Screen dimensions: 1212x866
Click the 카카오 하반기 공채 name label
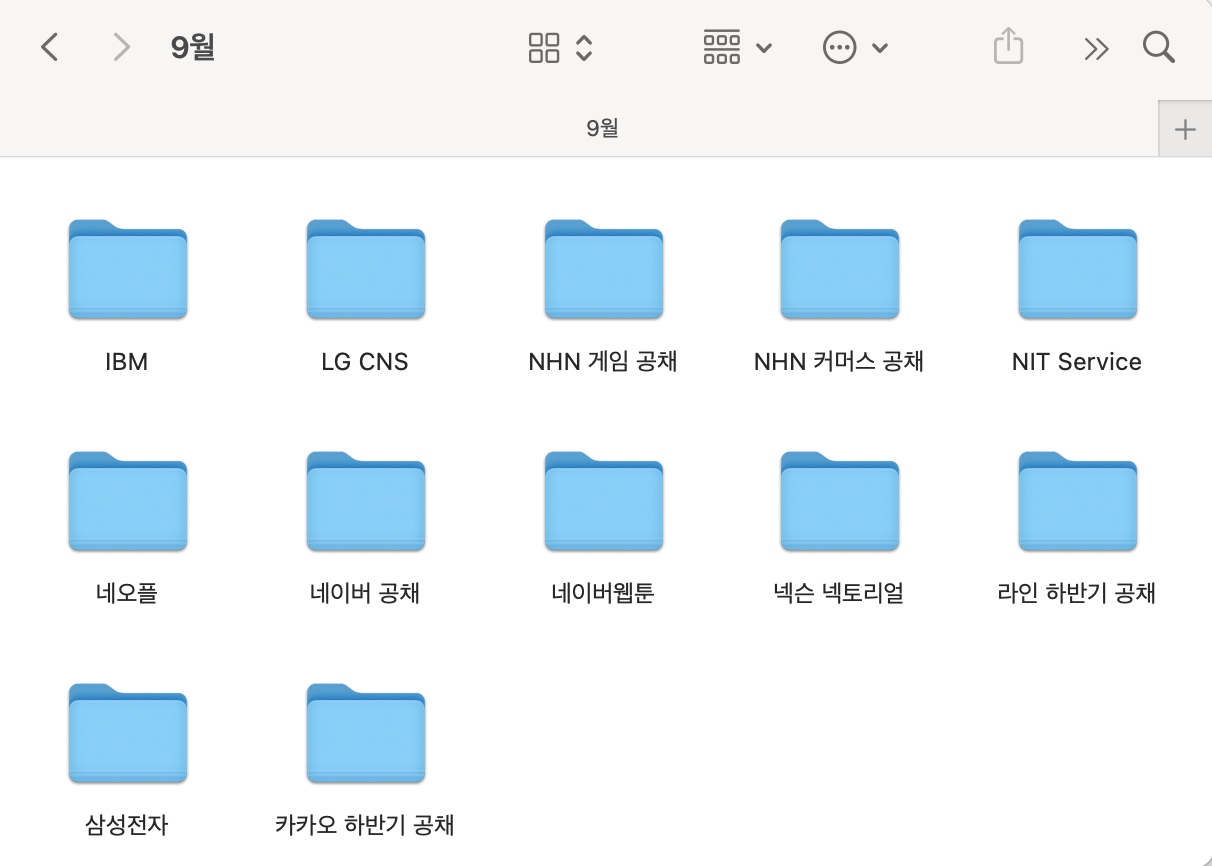(x=365, y=825)
